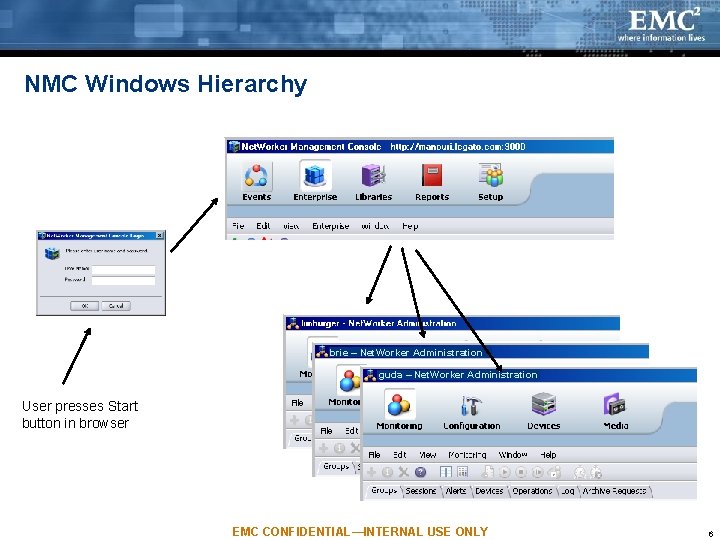The image size is (720, 540).
Task: Open Monitoring menu in guda window
Action: [467, 455]
